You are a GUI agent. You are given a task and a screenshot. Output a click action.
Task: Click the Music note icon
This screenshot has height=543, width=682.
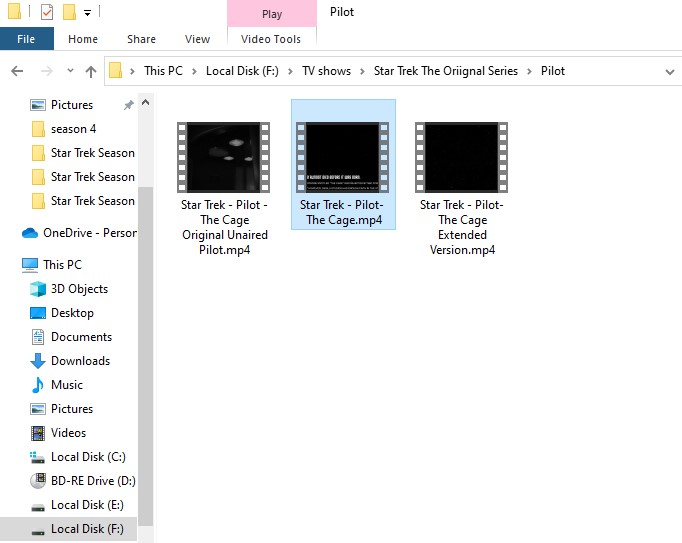pyautogui.click(x=38, y=385)
